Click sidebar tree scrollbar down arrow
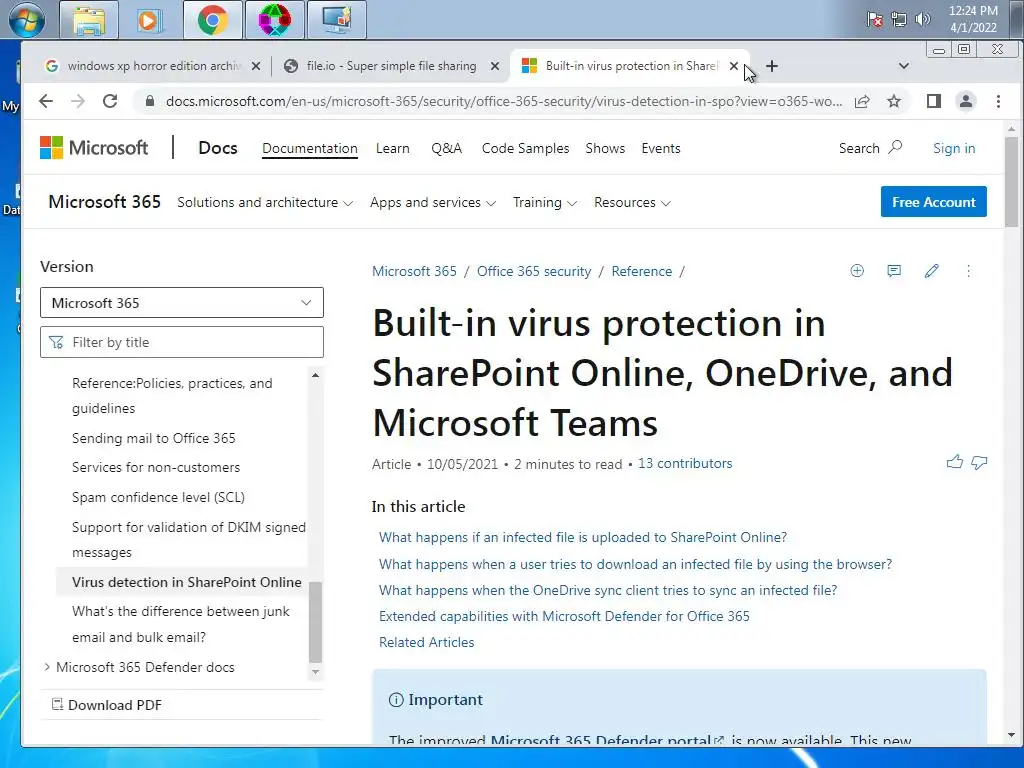1024x768 pixels. [x=315, y=671]
